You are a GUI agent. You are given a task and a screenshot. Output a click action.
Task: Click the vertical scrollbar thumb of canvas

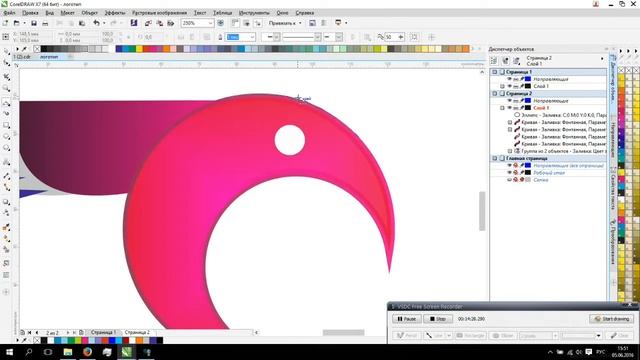coord(482,211)
